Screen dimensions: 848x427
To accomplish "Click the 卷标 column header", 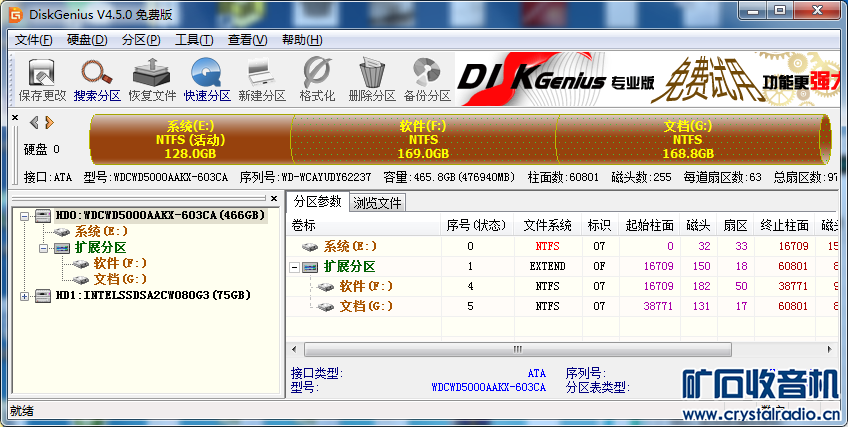I will [x=364, y=225].
